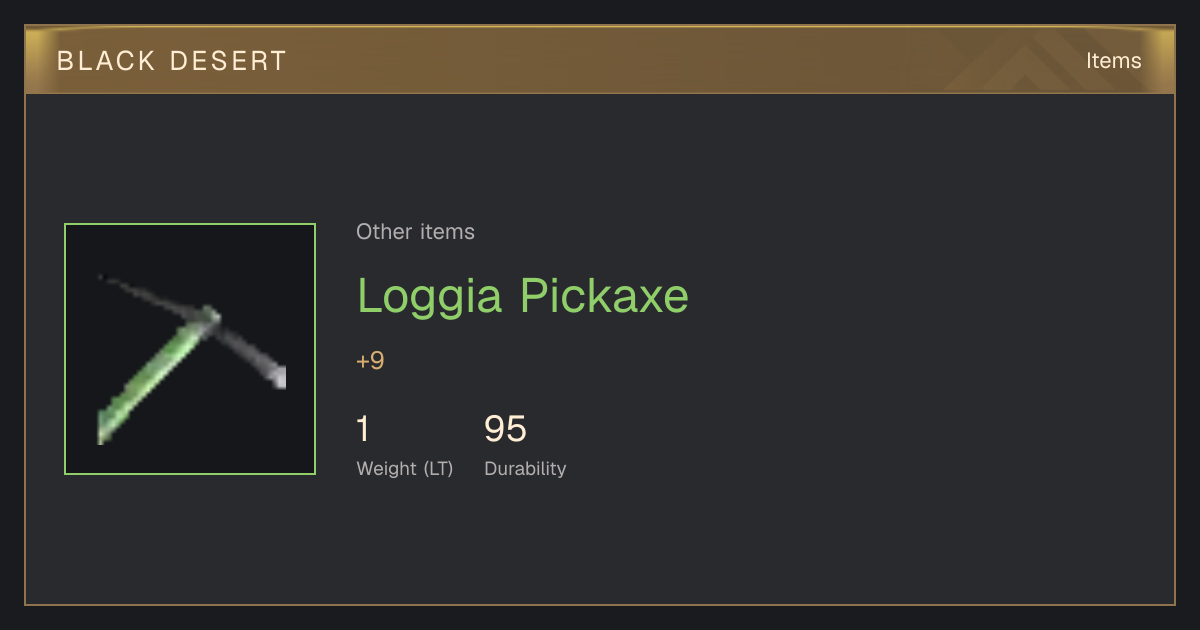1200x630 pixels.
Task: Click the BLACK DESERT title text
Action: 172,61
